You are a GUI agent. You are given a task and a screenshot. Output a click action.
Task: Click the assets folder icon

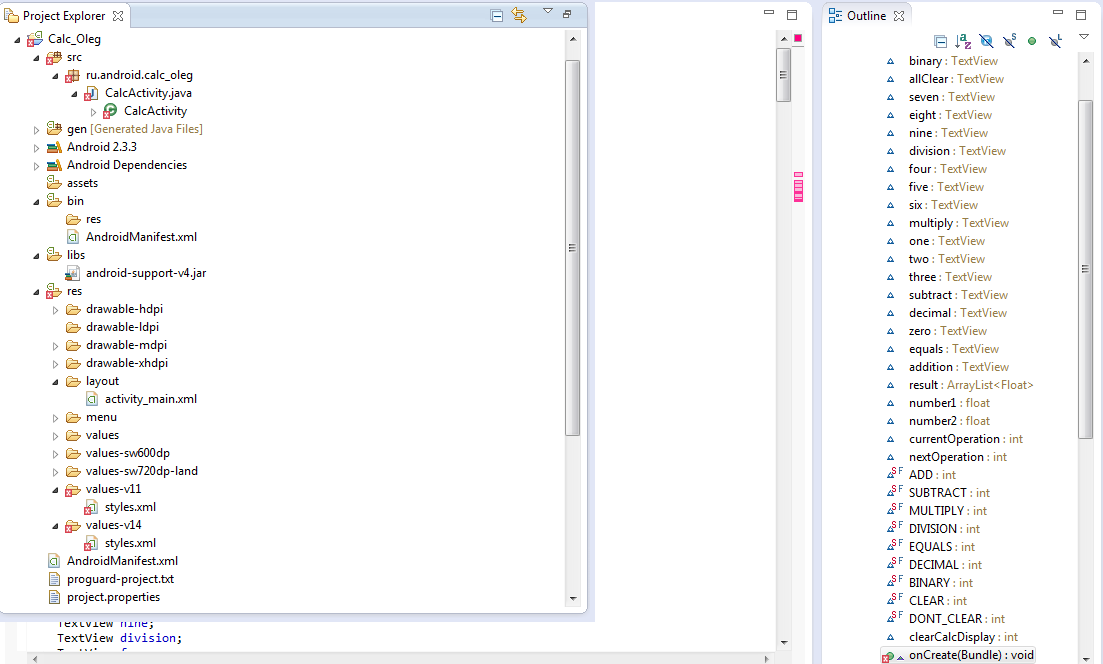click(x=53, y=182)
